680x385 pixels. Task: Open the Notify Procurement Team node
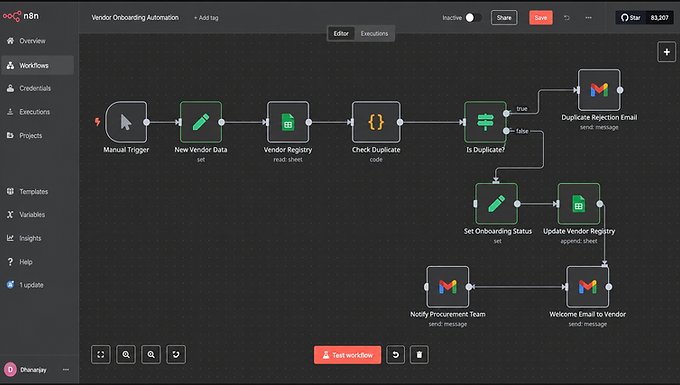[448, 287]
